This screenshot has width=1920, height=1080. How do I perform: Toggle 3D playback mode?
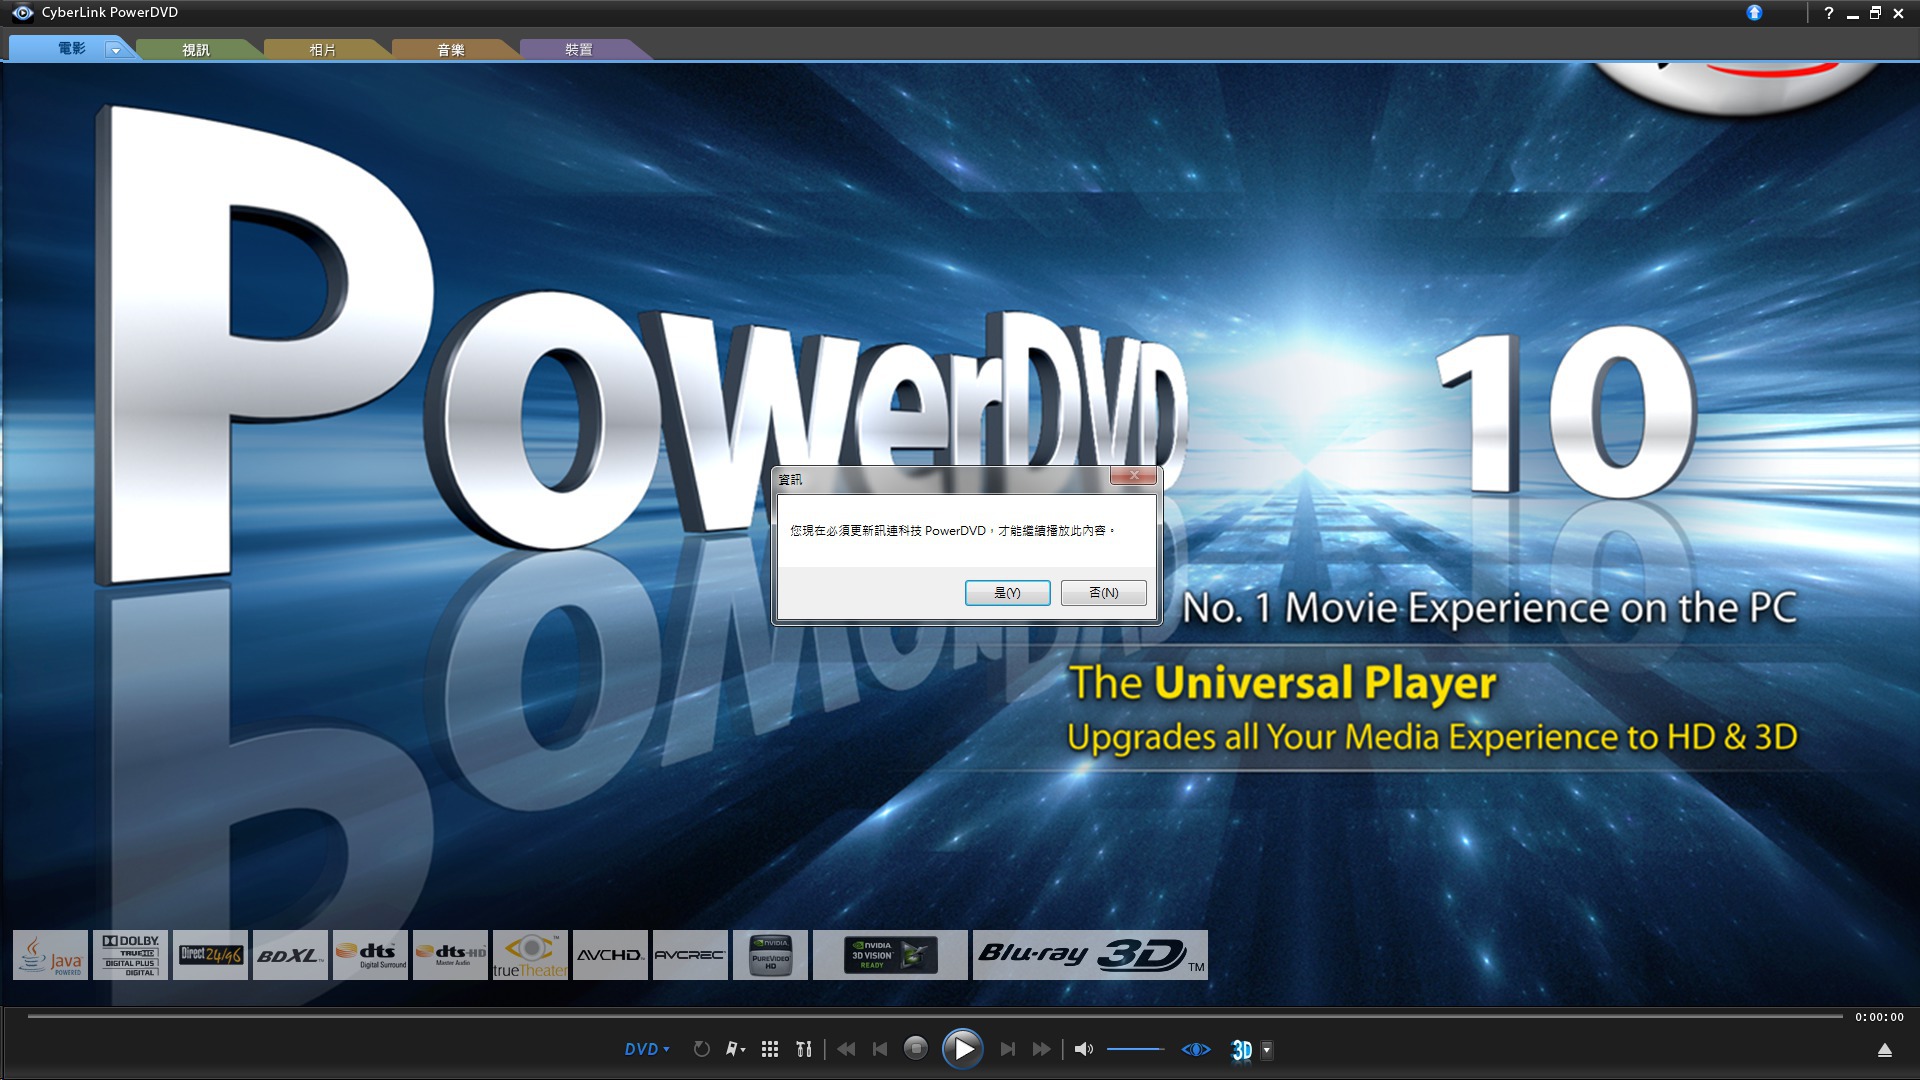(1242, 1050)
